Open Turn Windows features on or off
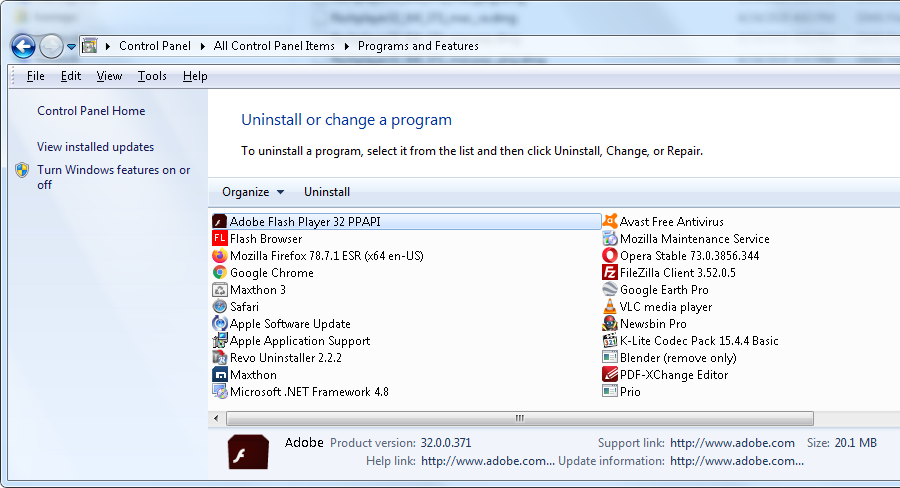Viewport: 900px width, 488px height. click(114, 177)
